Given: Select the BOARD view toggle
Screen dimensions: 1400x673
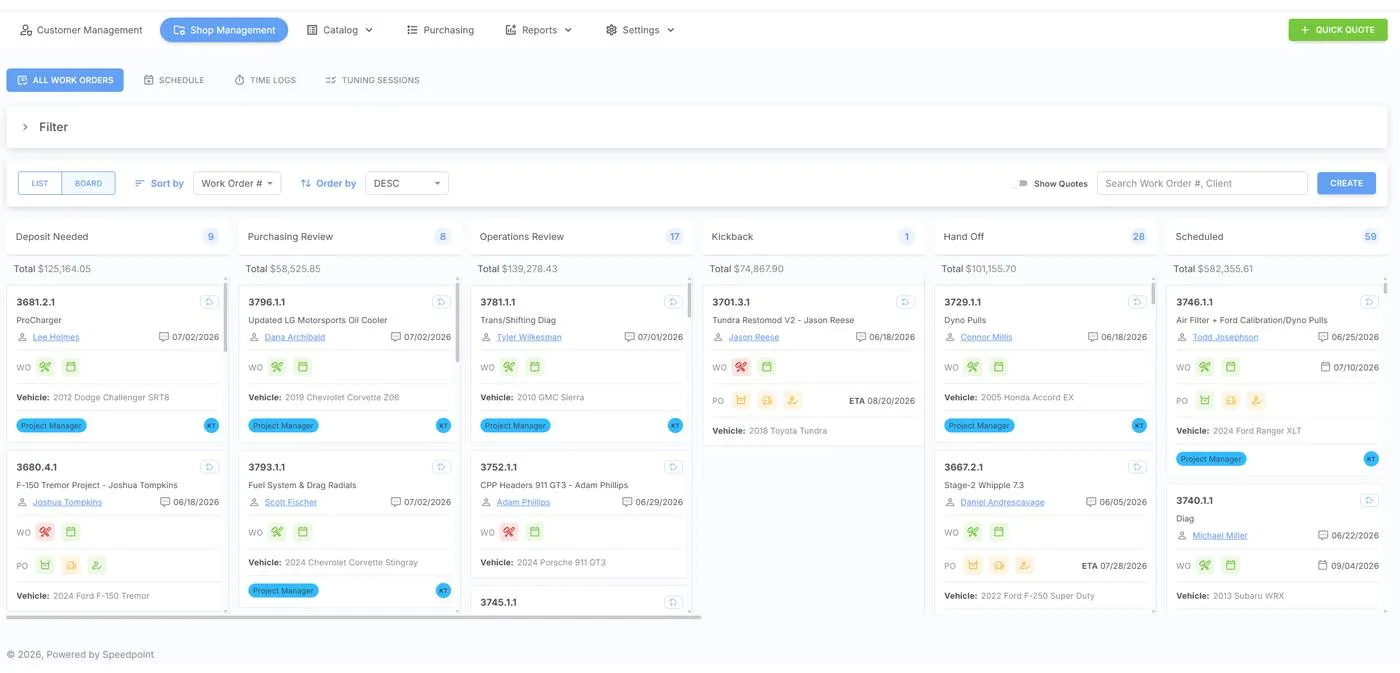Looking at the screenshot, I should point(88,183).
